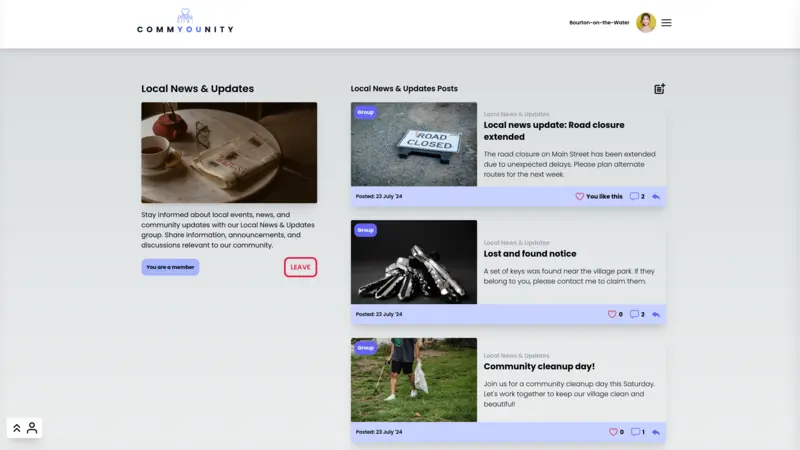Click group description starting 'Stay informed about'
Screen dimensions: 800x450
(228, 230)
